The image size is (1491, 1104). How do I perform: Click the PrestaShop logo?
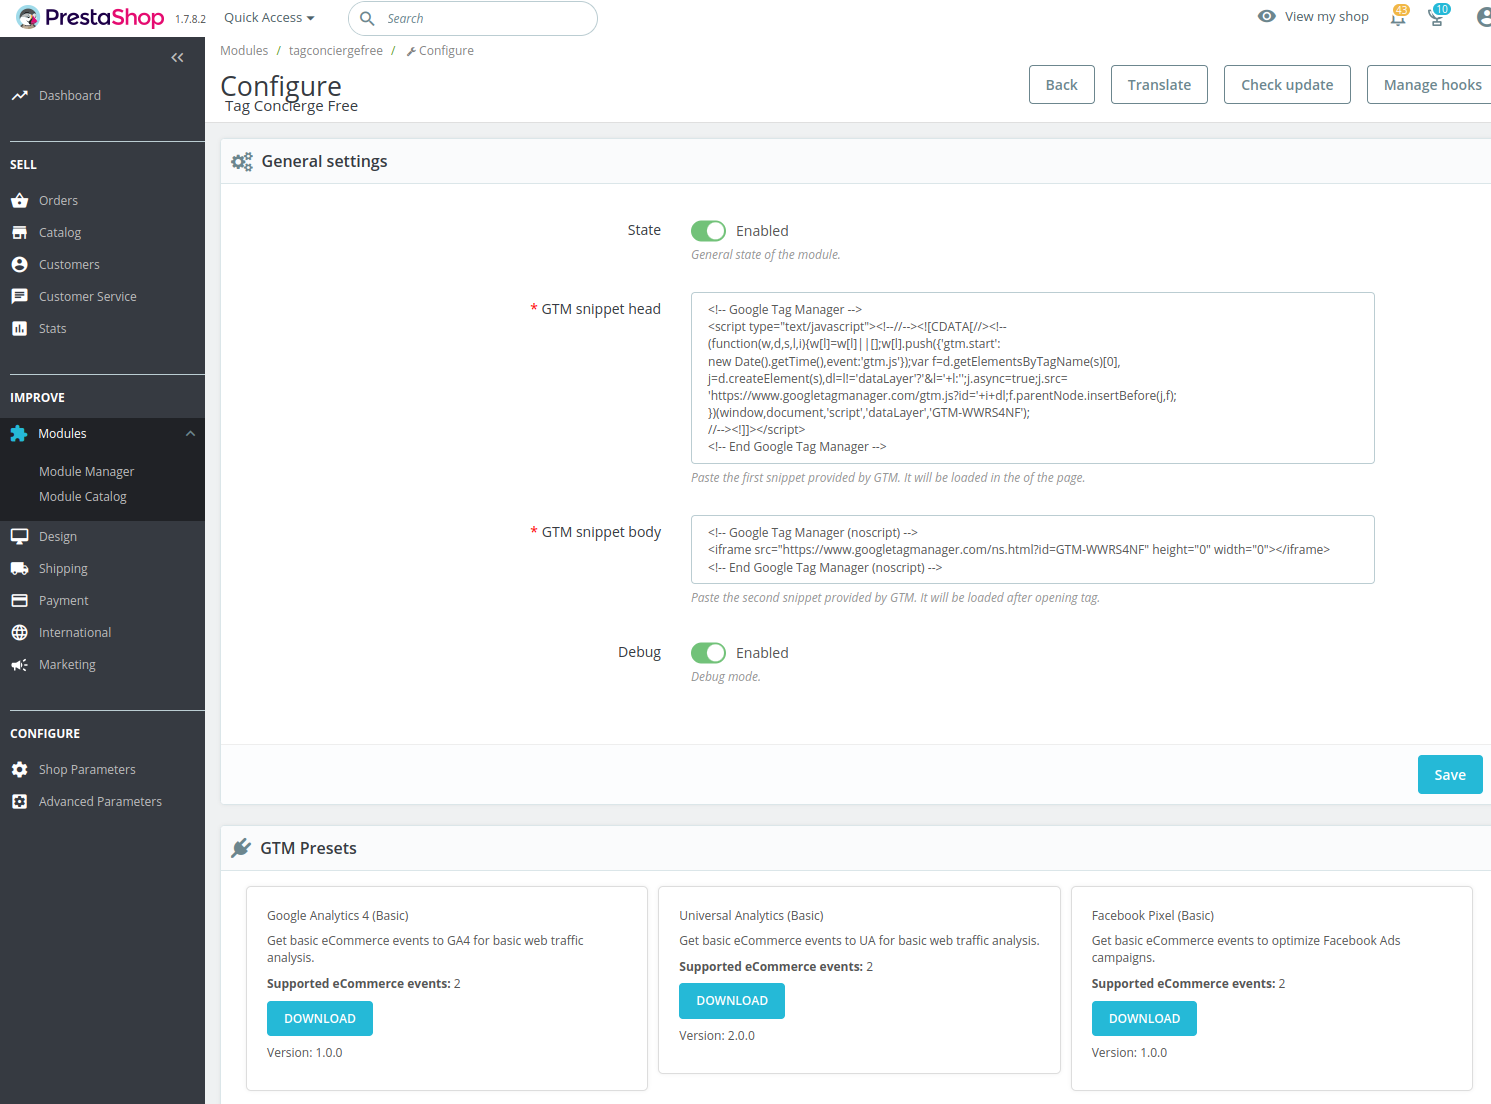pos(90,18)
